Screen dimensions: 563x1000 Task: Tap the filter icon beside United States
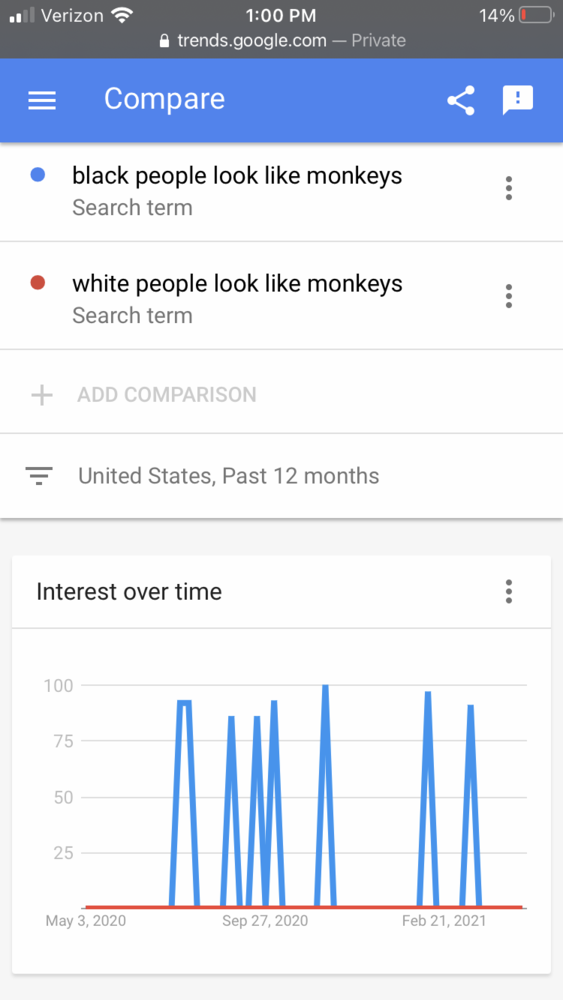(x=39, y=476)
